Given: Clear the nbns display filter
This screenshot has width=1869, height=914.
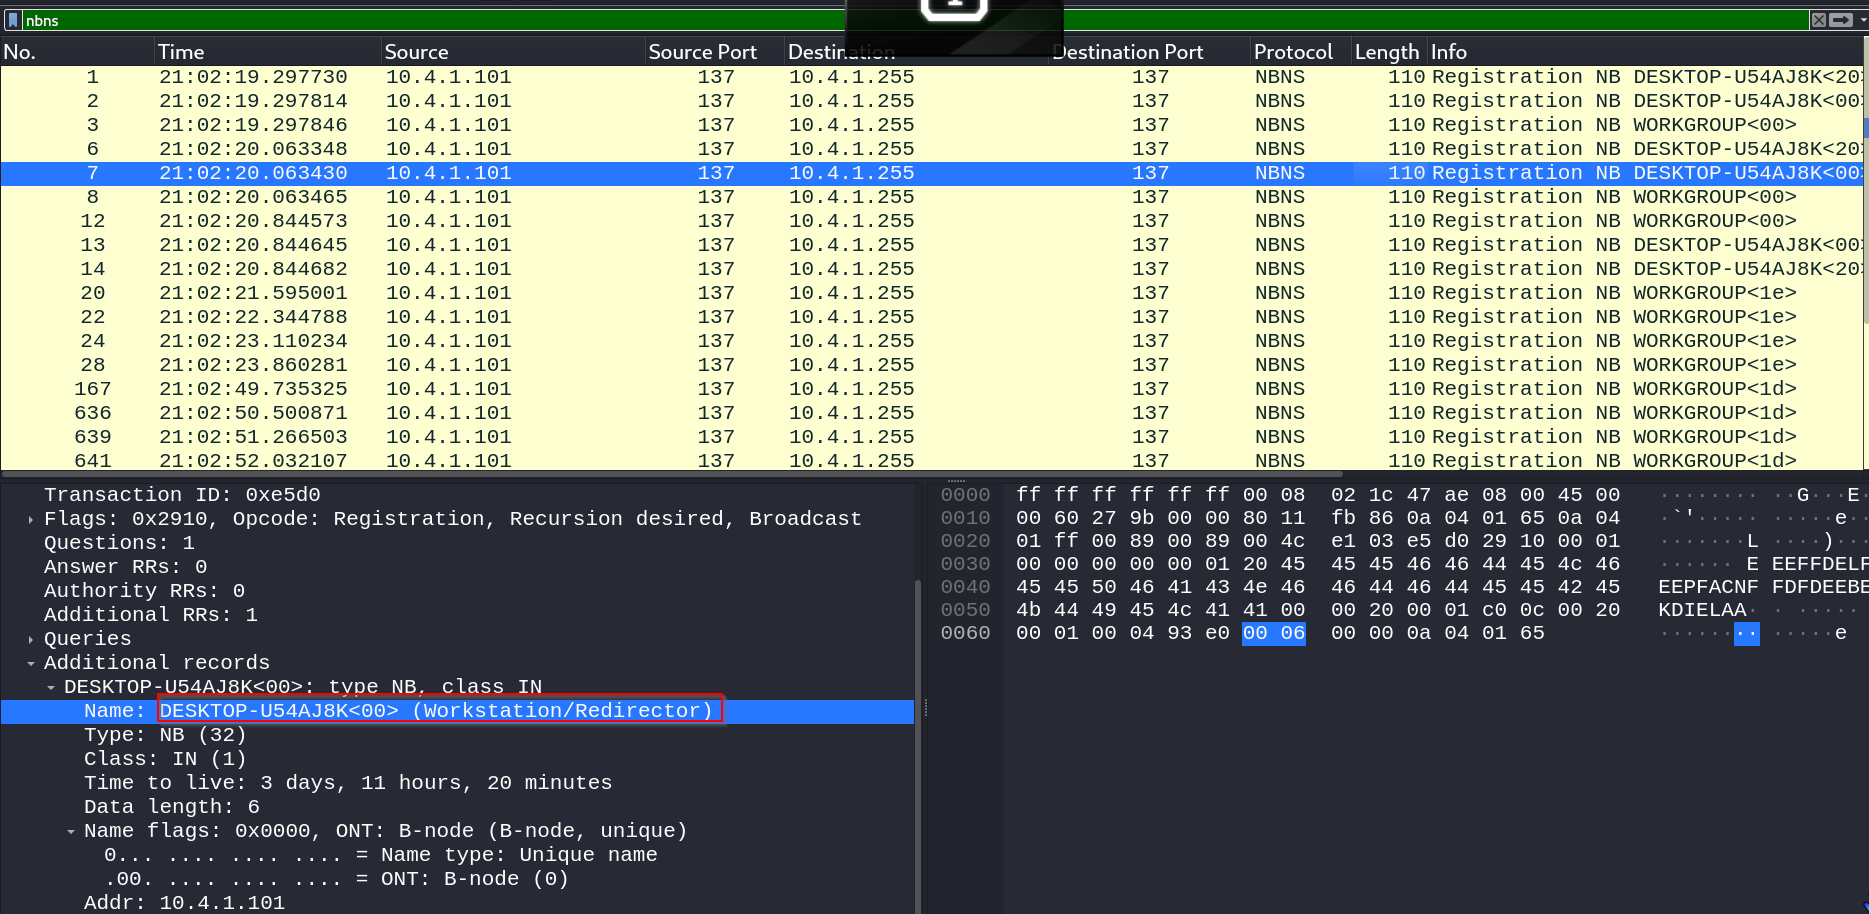Looking at the screenshot, I should [1819, 20].
